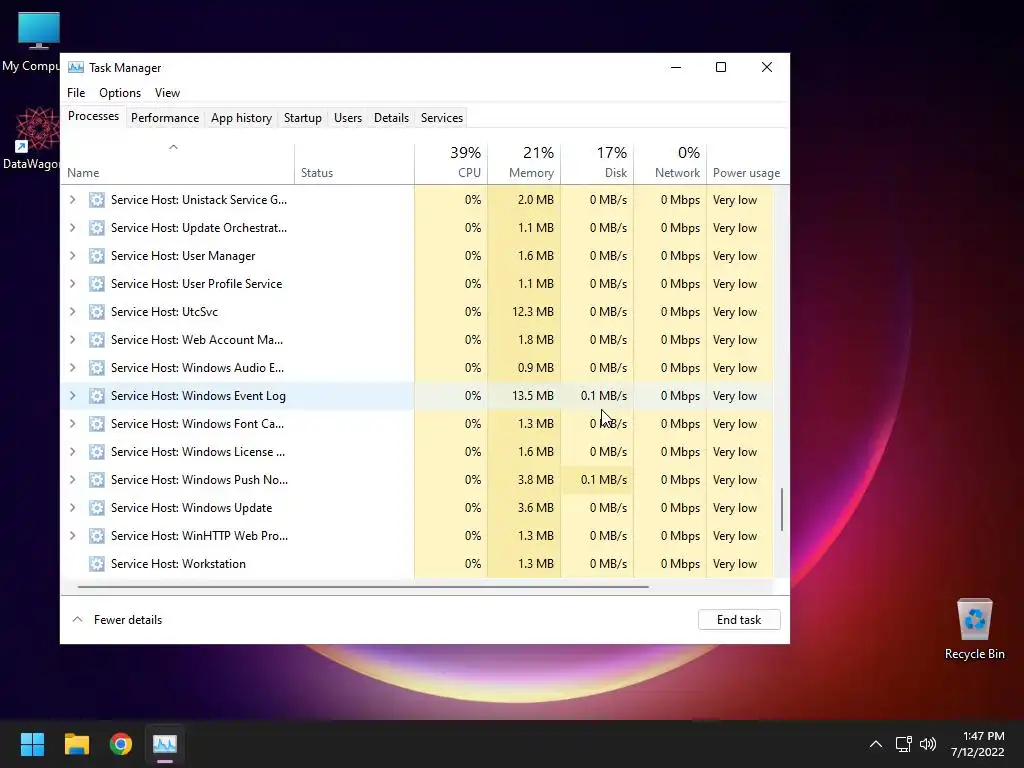Expand Service Host: WinHTTP Web Proxy
Viewport: 1024px width, 768px height.
[72, 536]
